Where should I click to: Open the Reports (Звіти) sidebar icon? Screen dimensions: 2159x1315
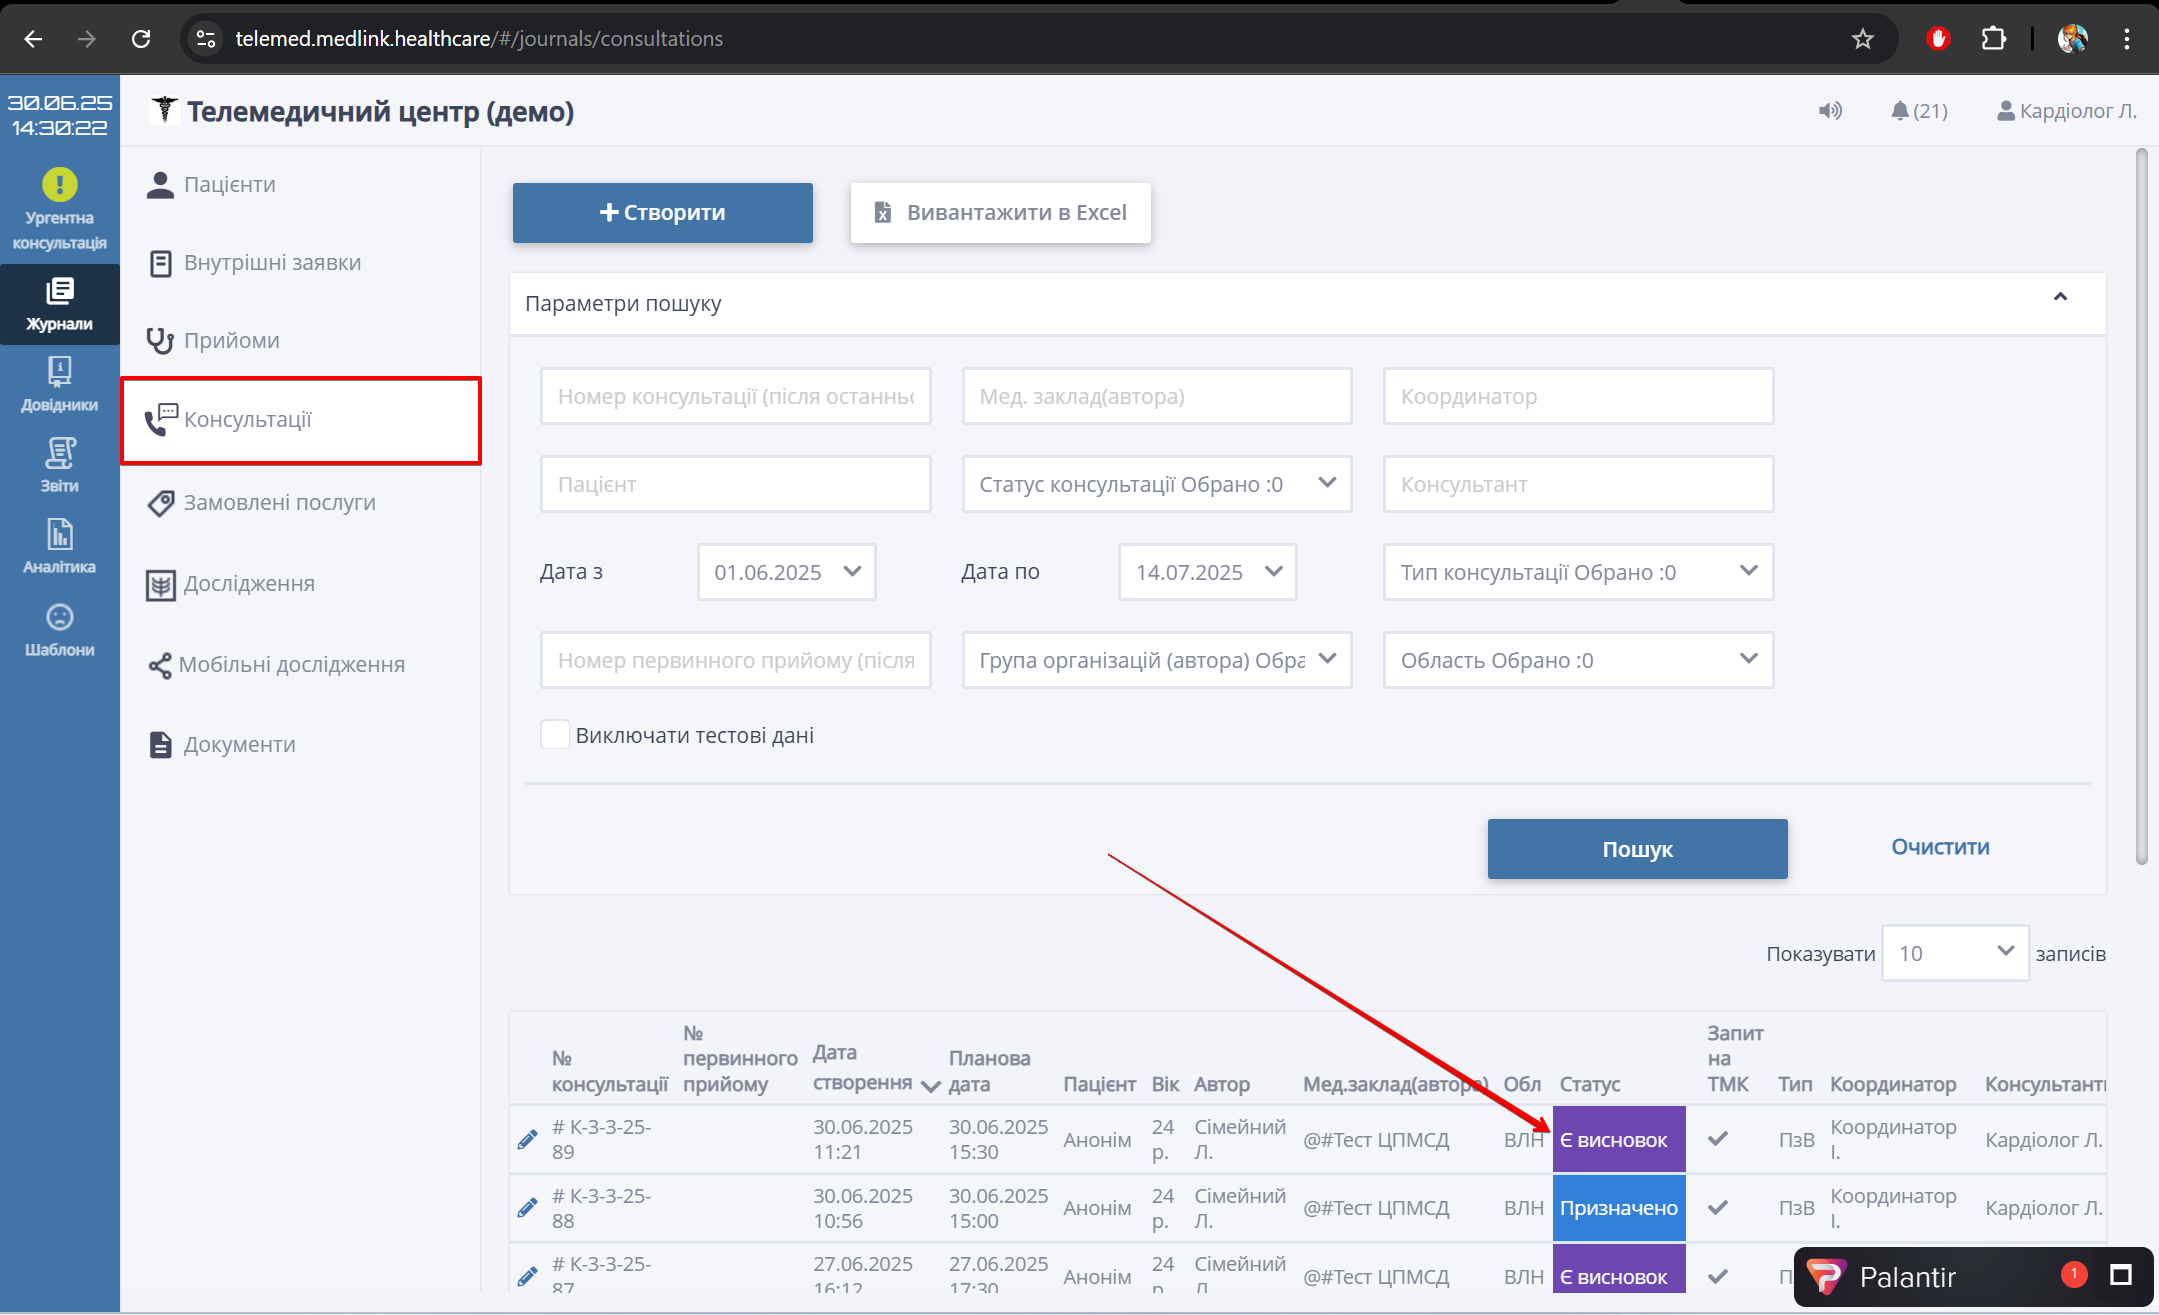pos(60,464)
